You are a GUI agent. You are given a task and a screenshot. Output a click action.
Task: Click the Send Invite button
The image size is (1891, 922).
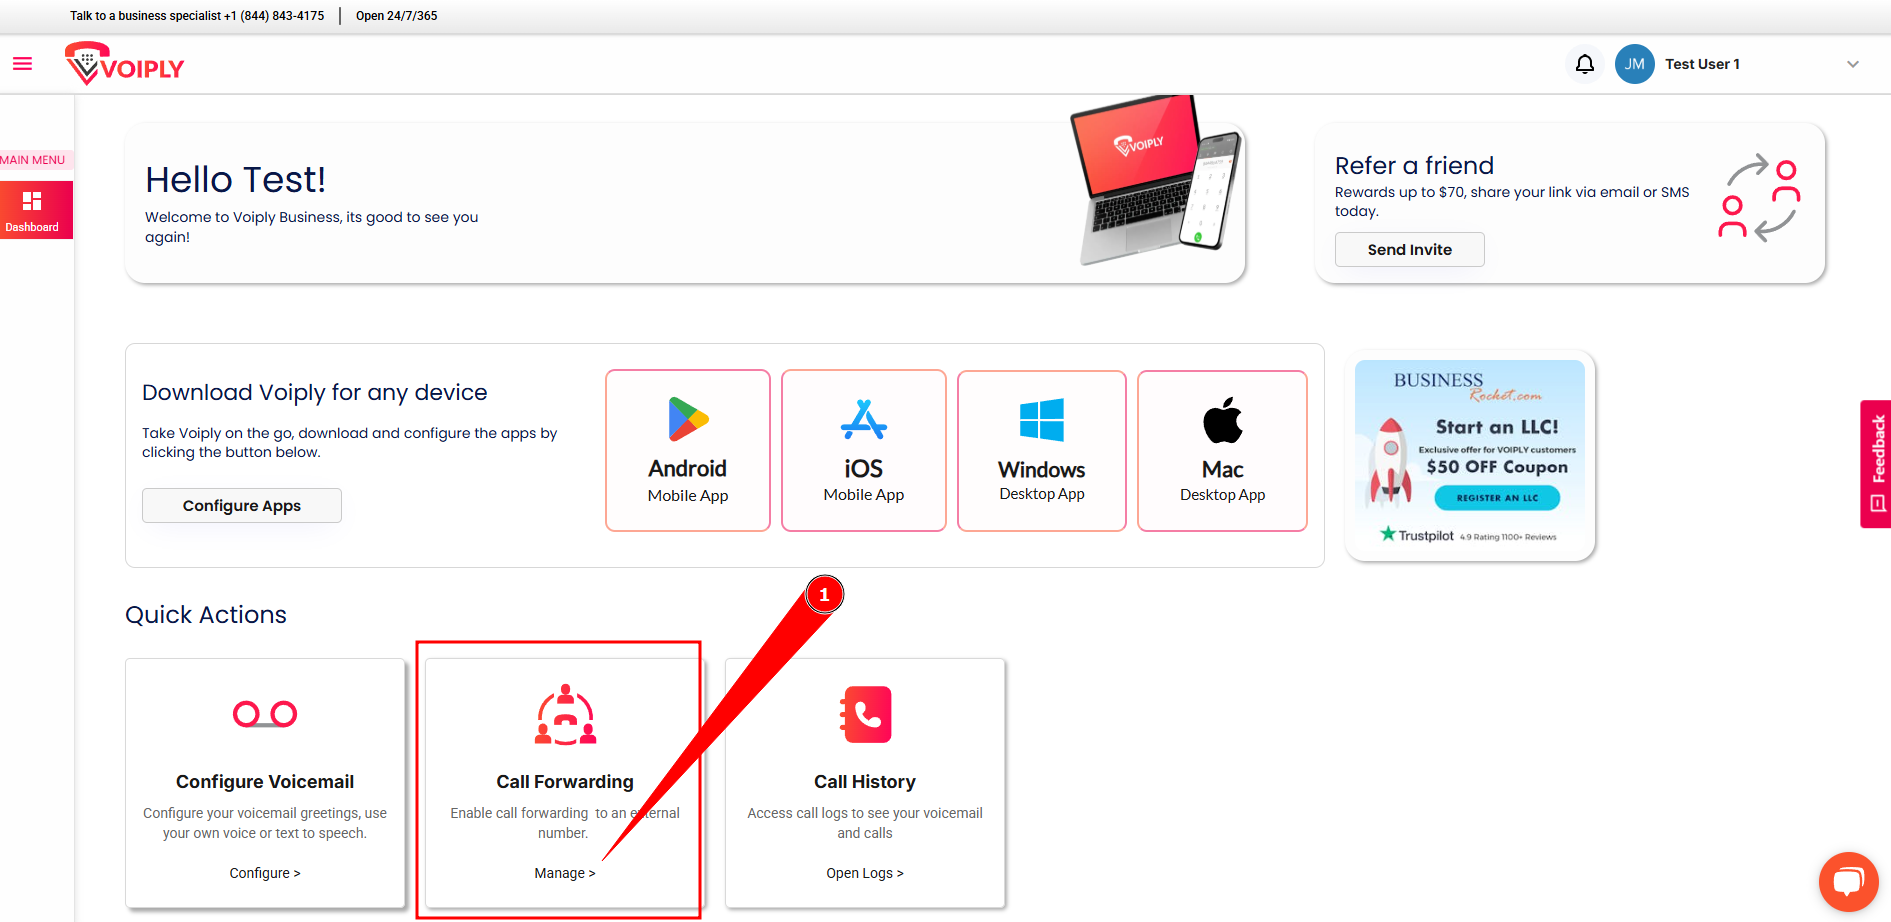click(x=1410, y=250)
